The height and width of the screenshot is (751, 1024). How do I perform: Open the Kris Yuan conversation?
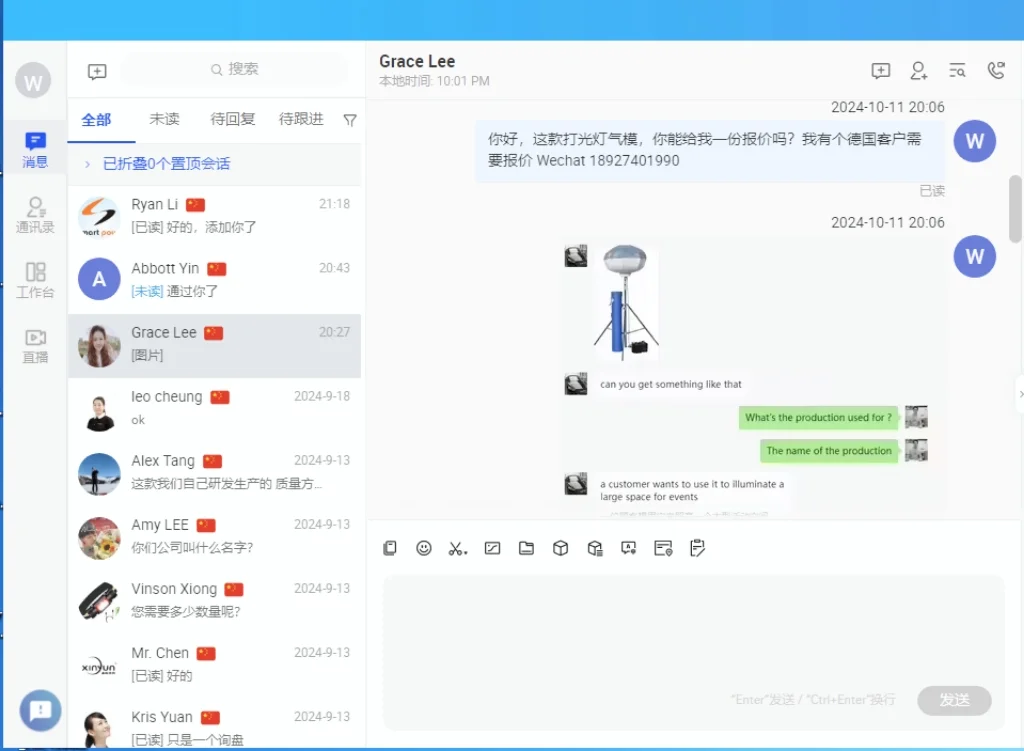tap(215, 725)
